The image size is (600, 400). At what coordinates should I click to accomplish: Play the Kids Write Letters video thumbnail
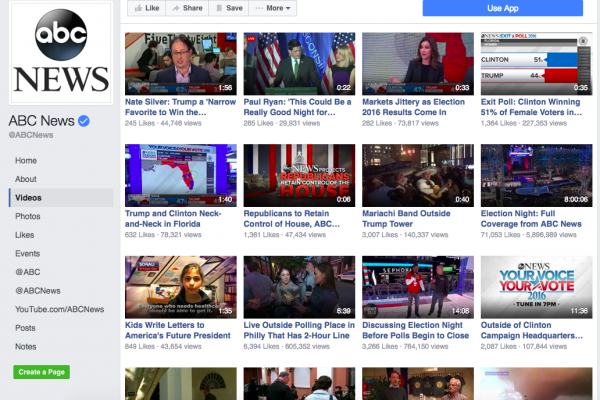tap(181, 287)
